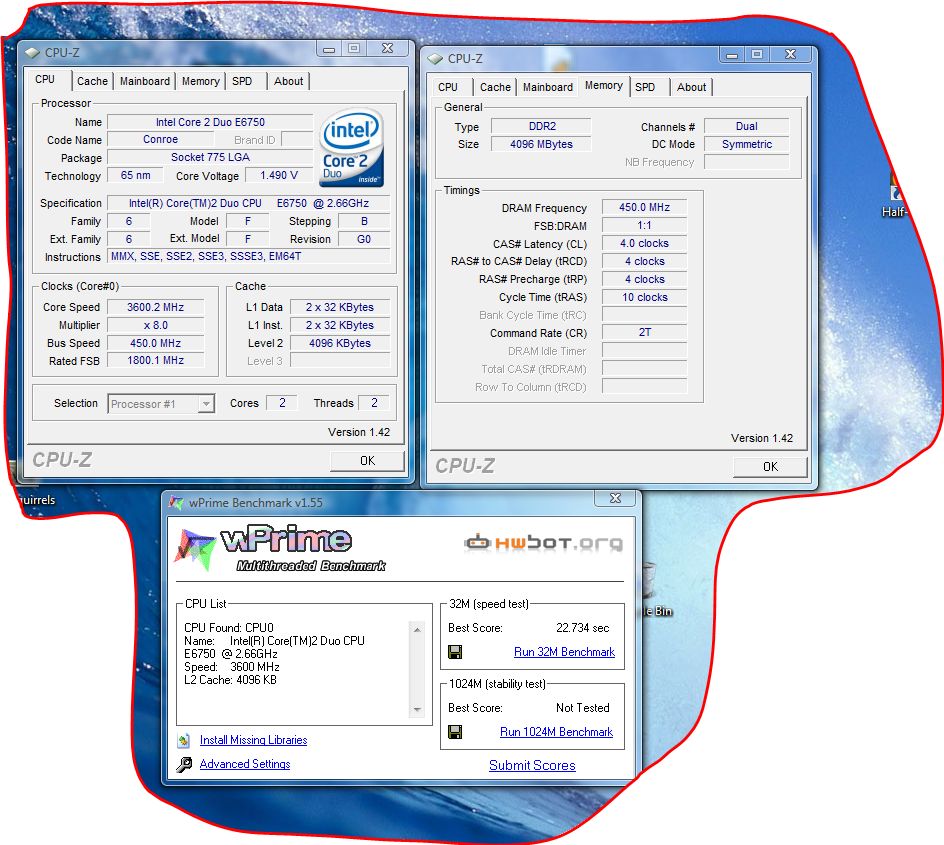Click the wPrime title bar app icon
This screenshot has height=845, width=944.
(x=176, y=502)
